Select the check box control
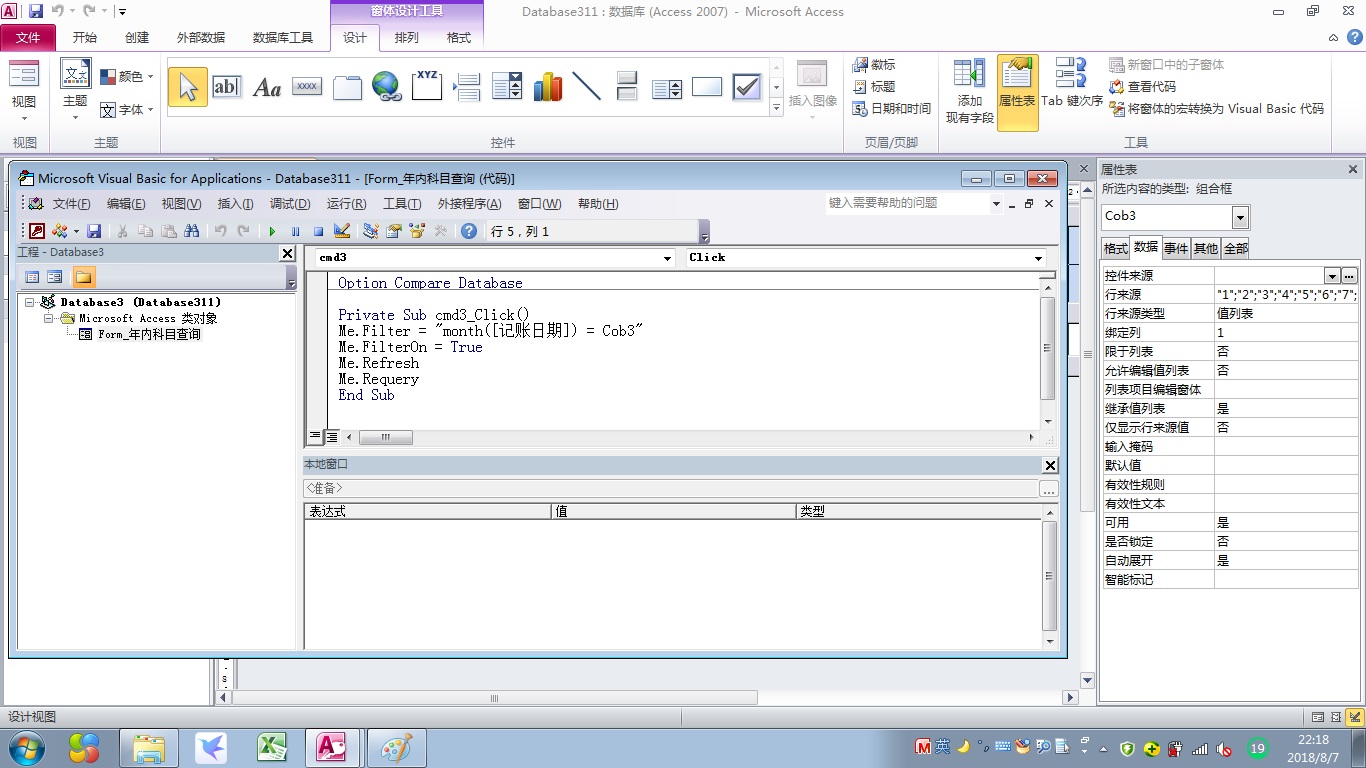Viewport: 1366px width, 768px height. pyautogui.click(x=747, y=87)
